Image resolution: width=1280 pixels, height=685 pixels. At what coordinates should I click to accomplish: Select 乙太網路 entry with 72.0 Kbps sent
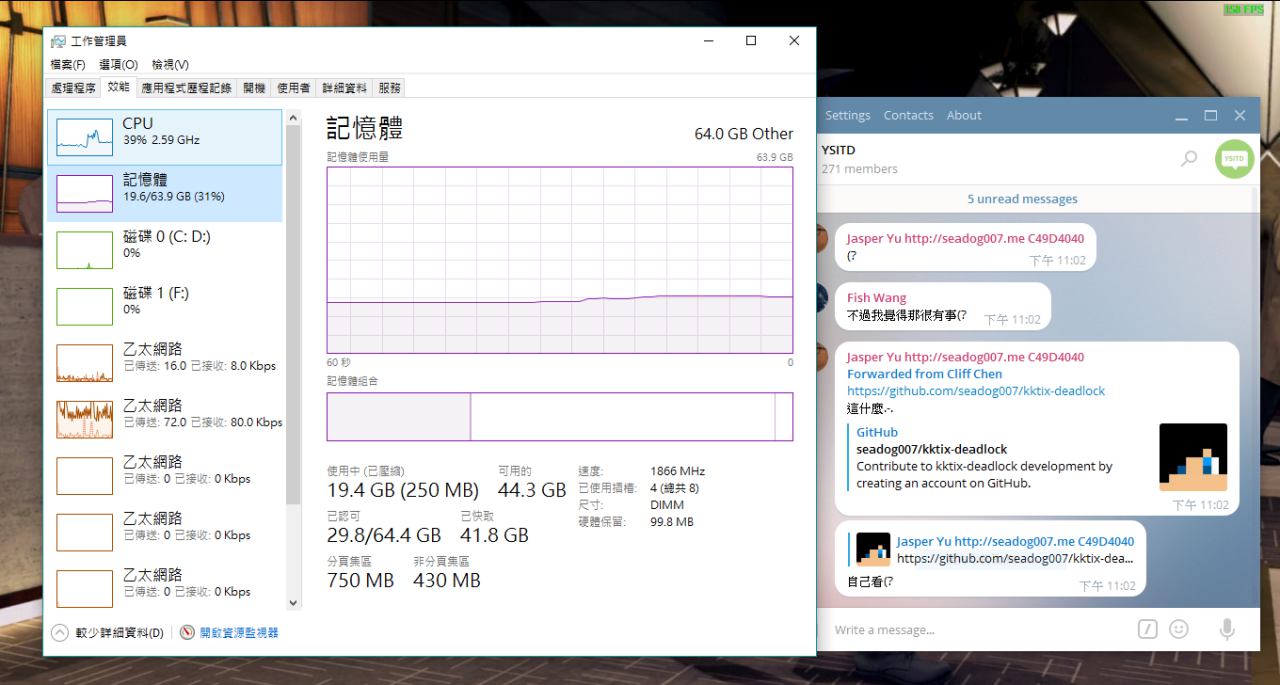click(165, 419)
